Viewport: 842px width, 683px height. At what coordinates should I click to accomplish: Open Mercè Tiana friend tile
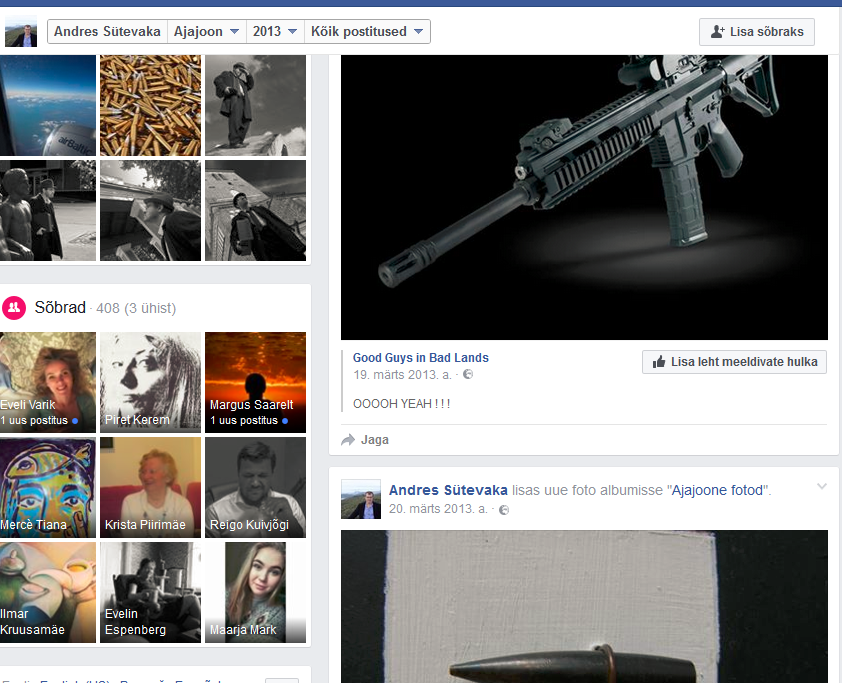click(48, 488)
